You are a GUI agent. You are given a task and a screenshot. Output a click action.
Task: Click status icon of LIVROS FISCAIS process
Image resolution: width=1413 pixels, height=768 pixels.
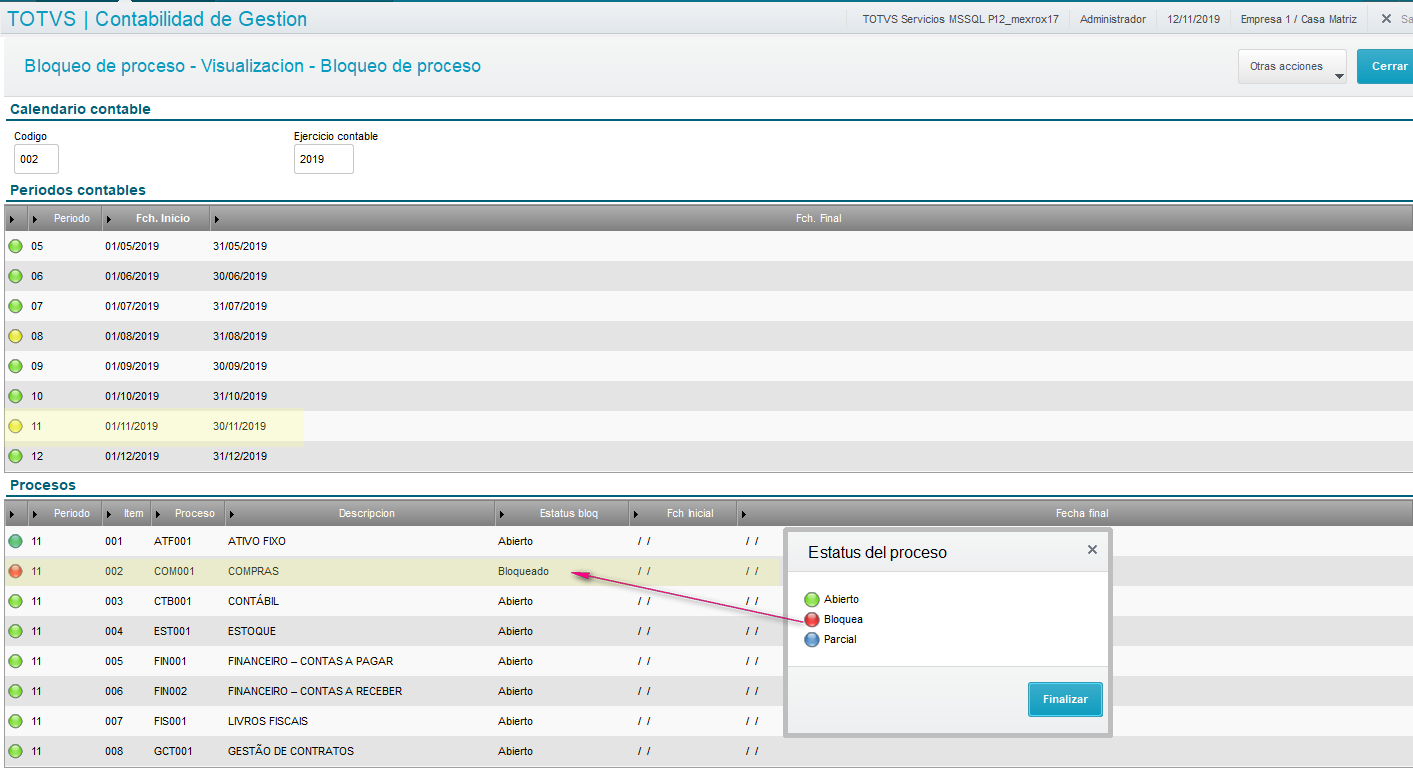tap(15, 721)
